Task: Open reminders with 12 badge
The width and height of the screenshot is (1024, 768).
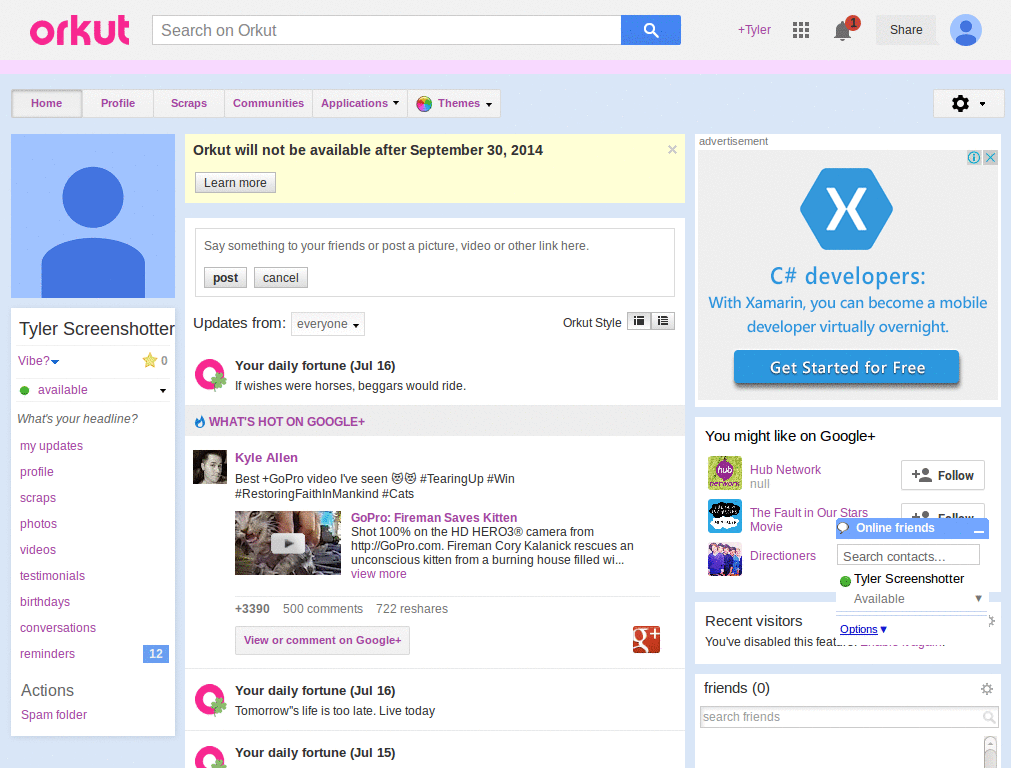Action: tap(93, 654)
